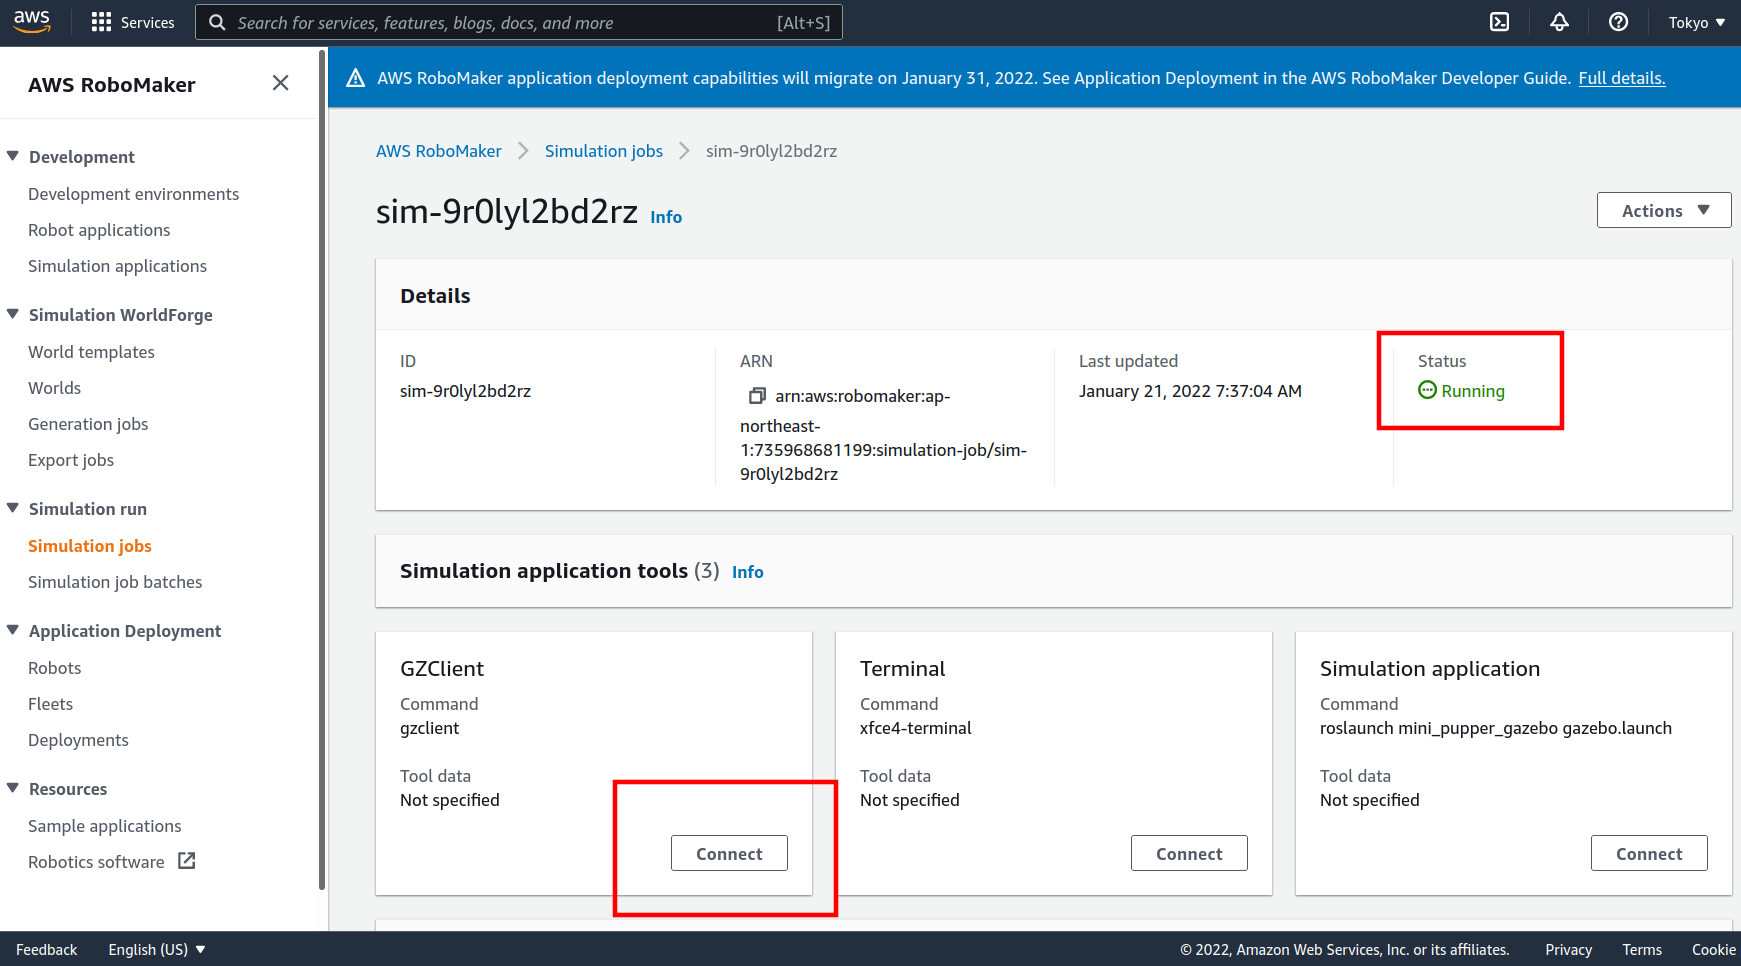Connect to the GZClient tool
Screen dimensions: 1741x966
pyautogui.click(x=729, y=853)
